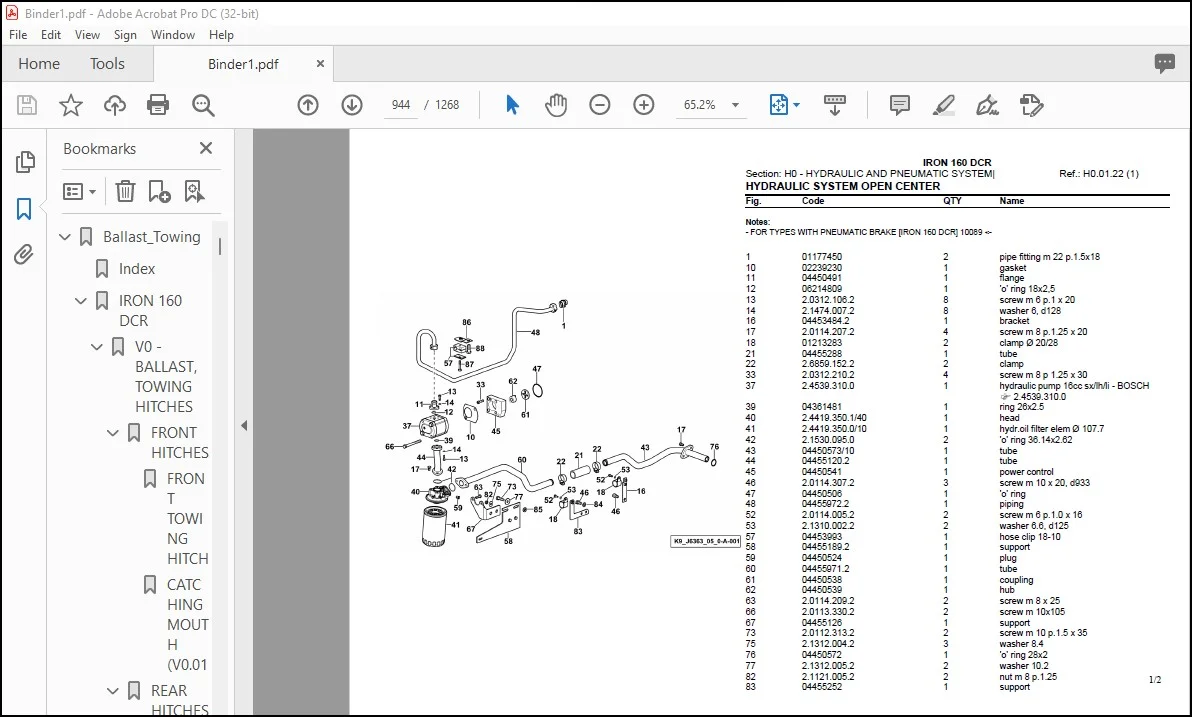Viewport: 1192px width, 717px height.
Task: Select the Binder1.pdf document tab
Action: 243,64
